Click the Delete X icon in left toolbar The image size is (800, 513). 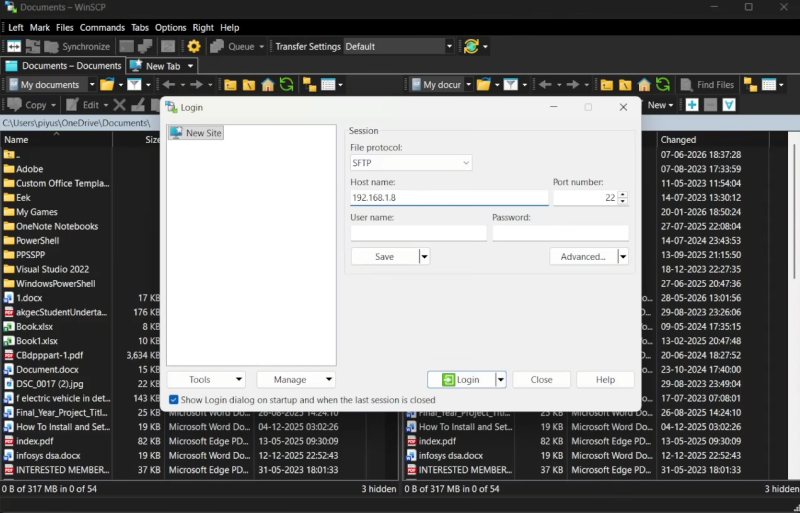tap(119, 105)
